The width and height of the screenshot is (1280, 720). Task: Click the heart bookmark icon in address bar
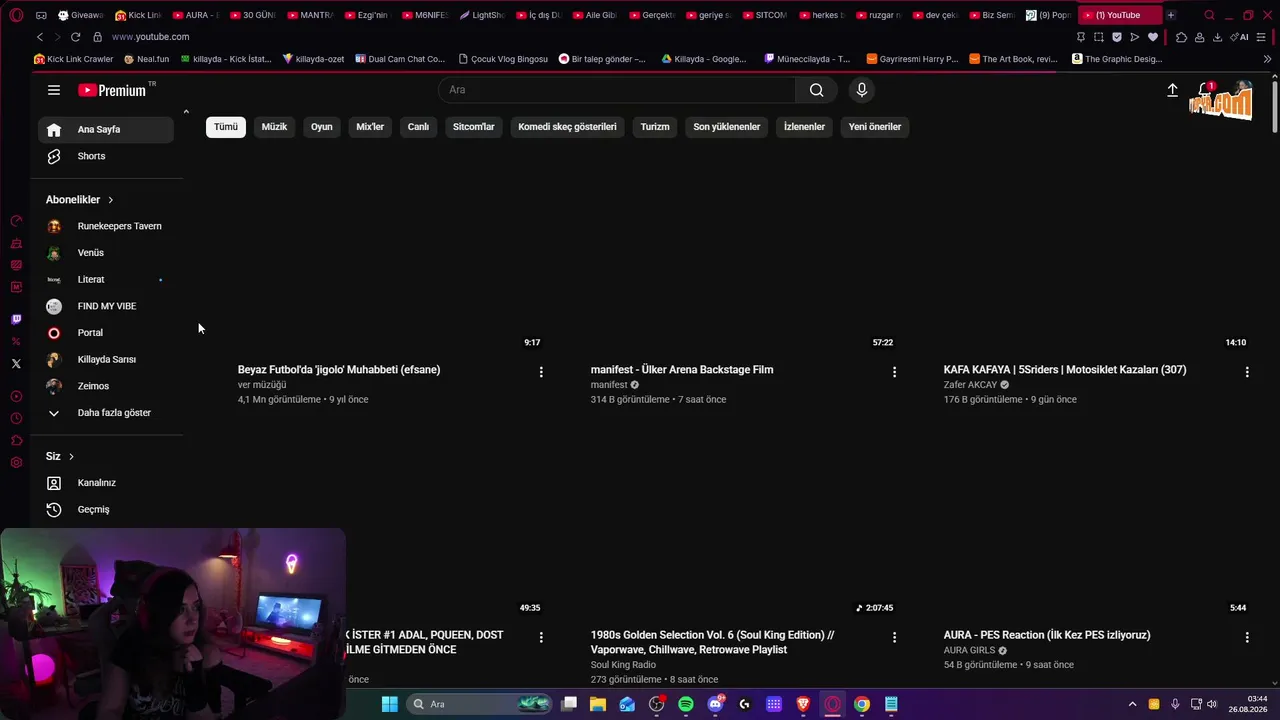tap(1152, 37)
